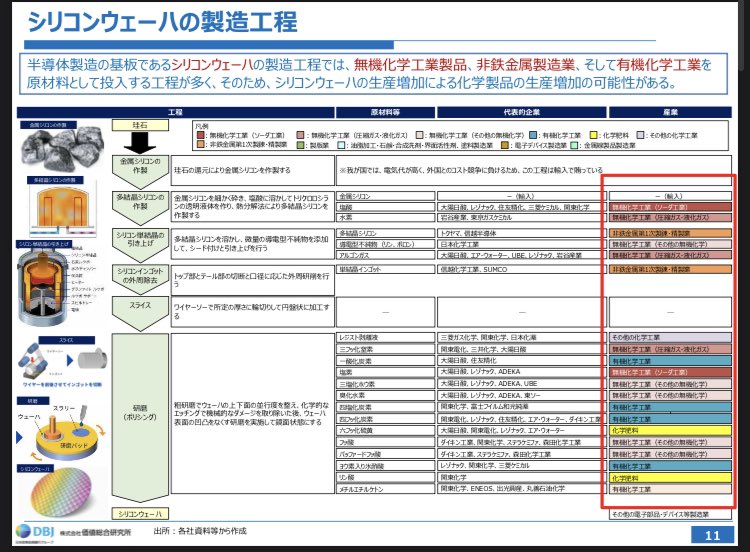Click the 塩酸 raw material cell
Image resolution: width=750 pixels, height=552 pixels.
(x=386, y=208)
